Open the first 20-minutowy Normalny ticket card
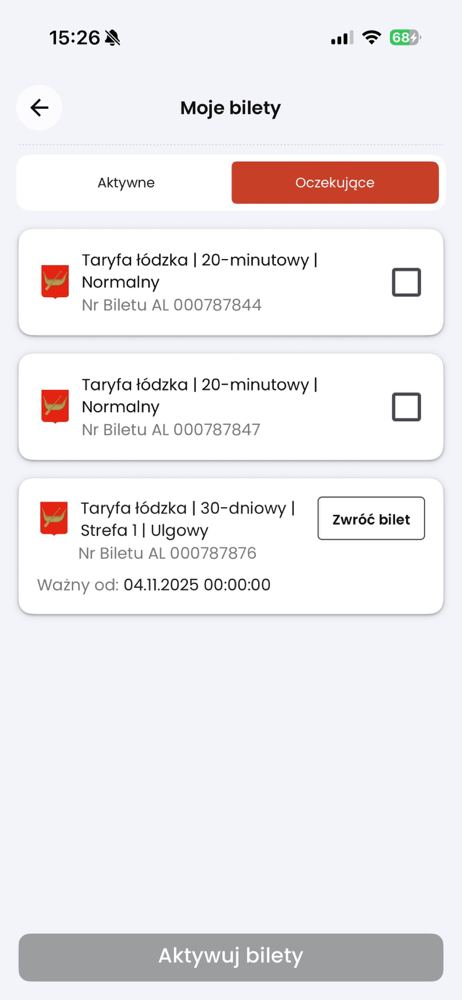462x1000 pixels. coord(231,282)
